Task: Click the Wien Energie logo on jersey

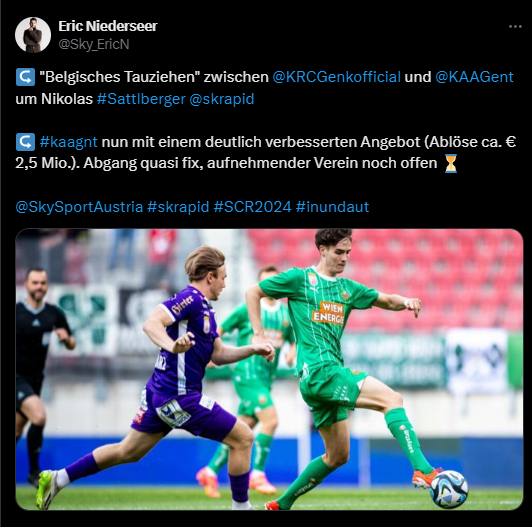Action: pos(328,313)
